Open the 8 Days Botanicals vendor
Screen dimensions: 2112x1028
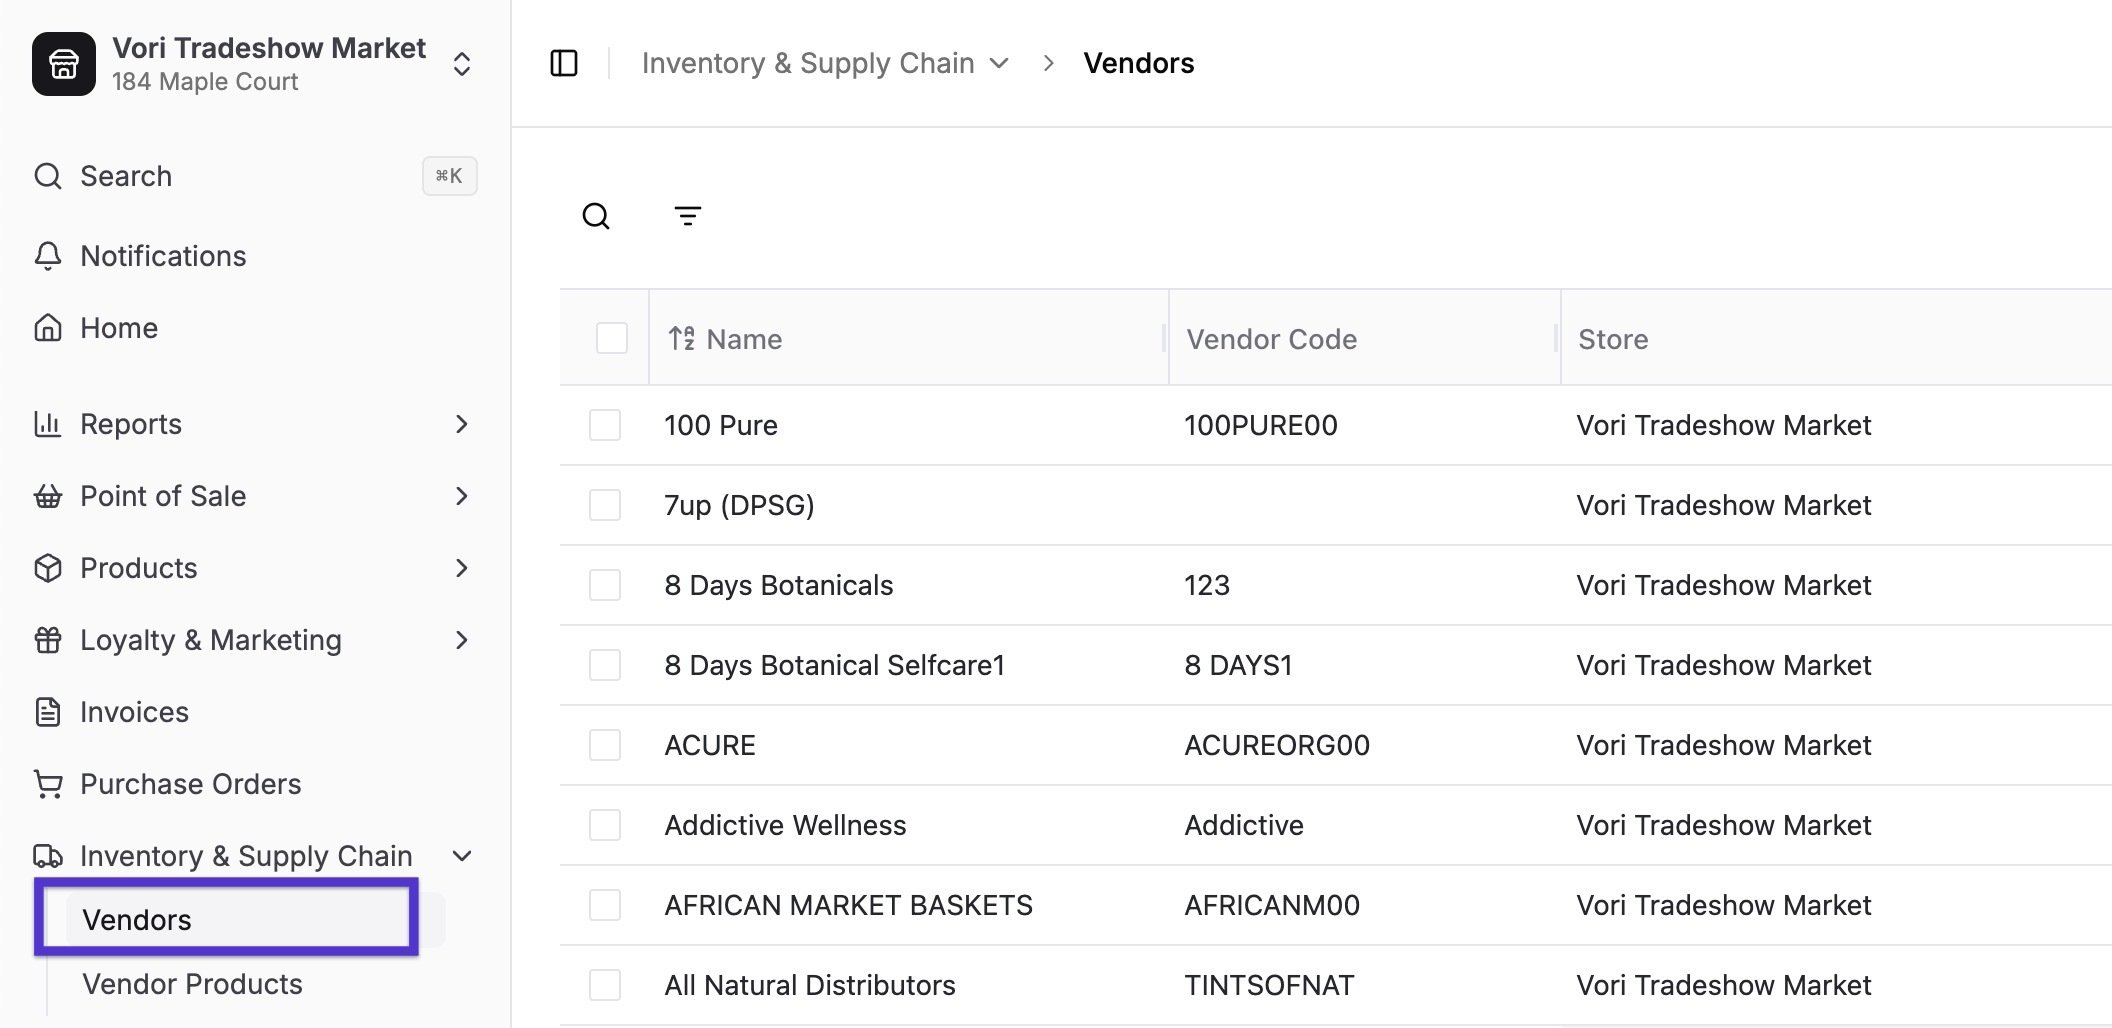pyautogui.click(x=778, y=585)
